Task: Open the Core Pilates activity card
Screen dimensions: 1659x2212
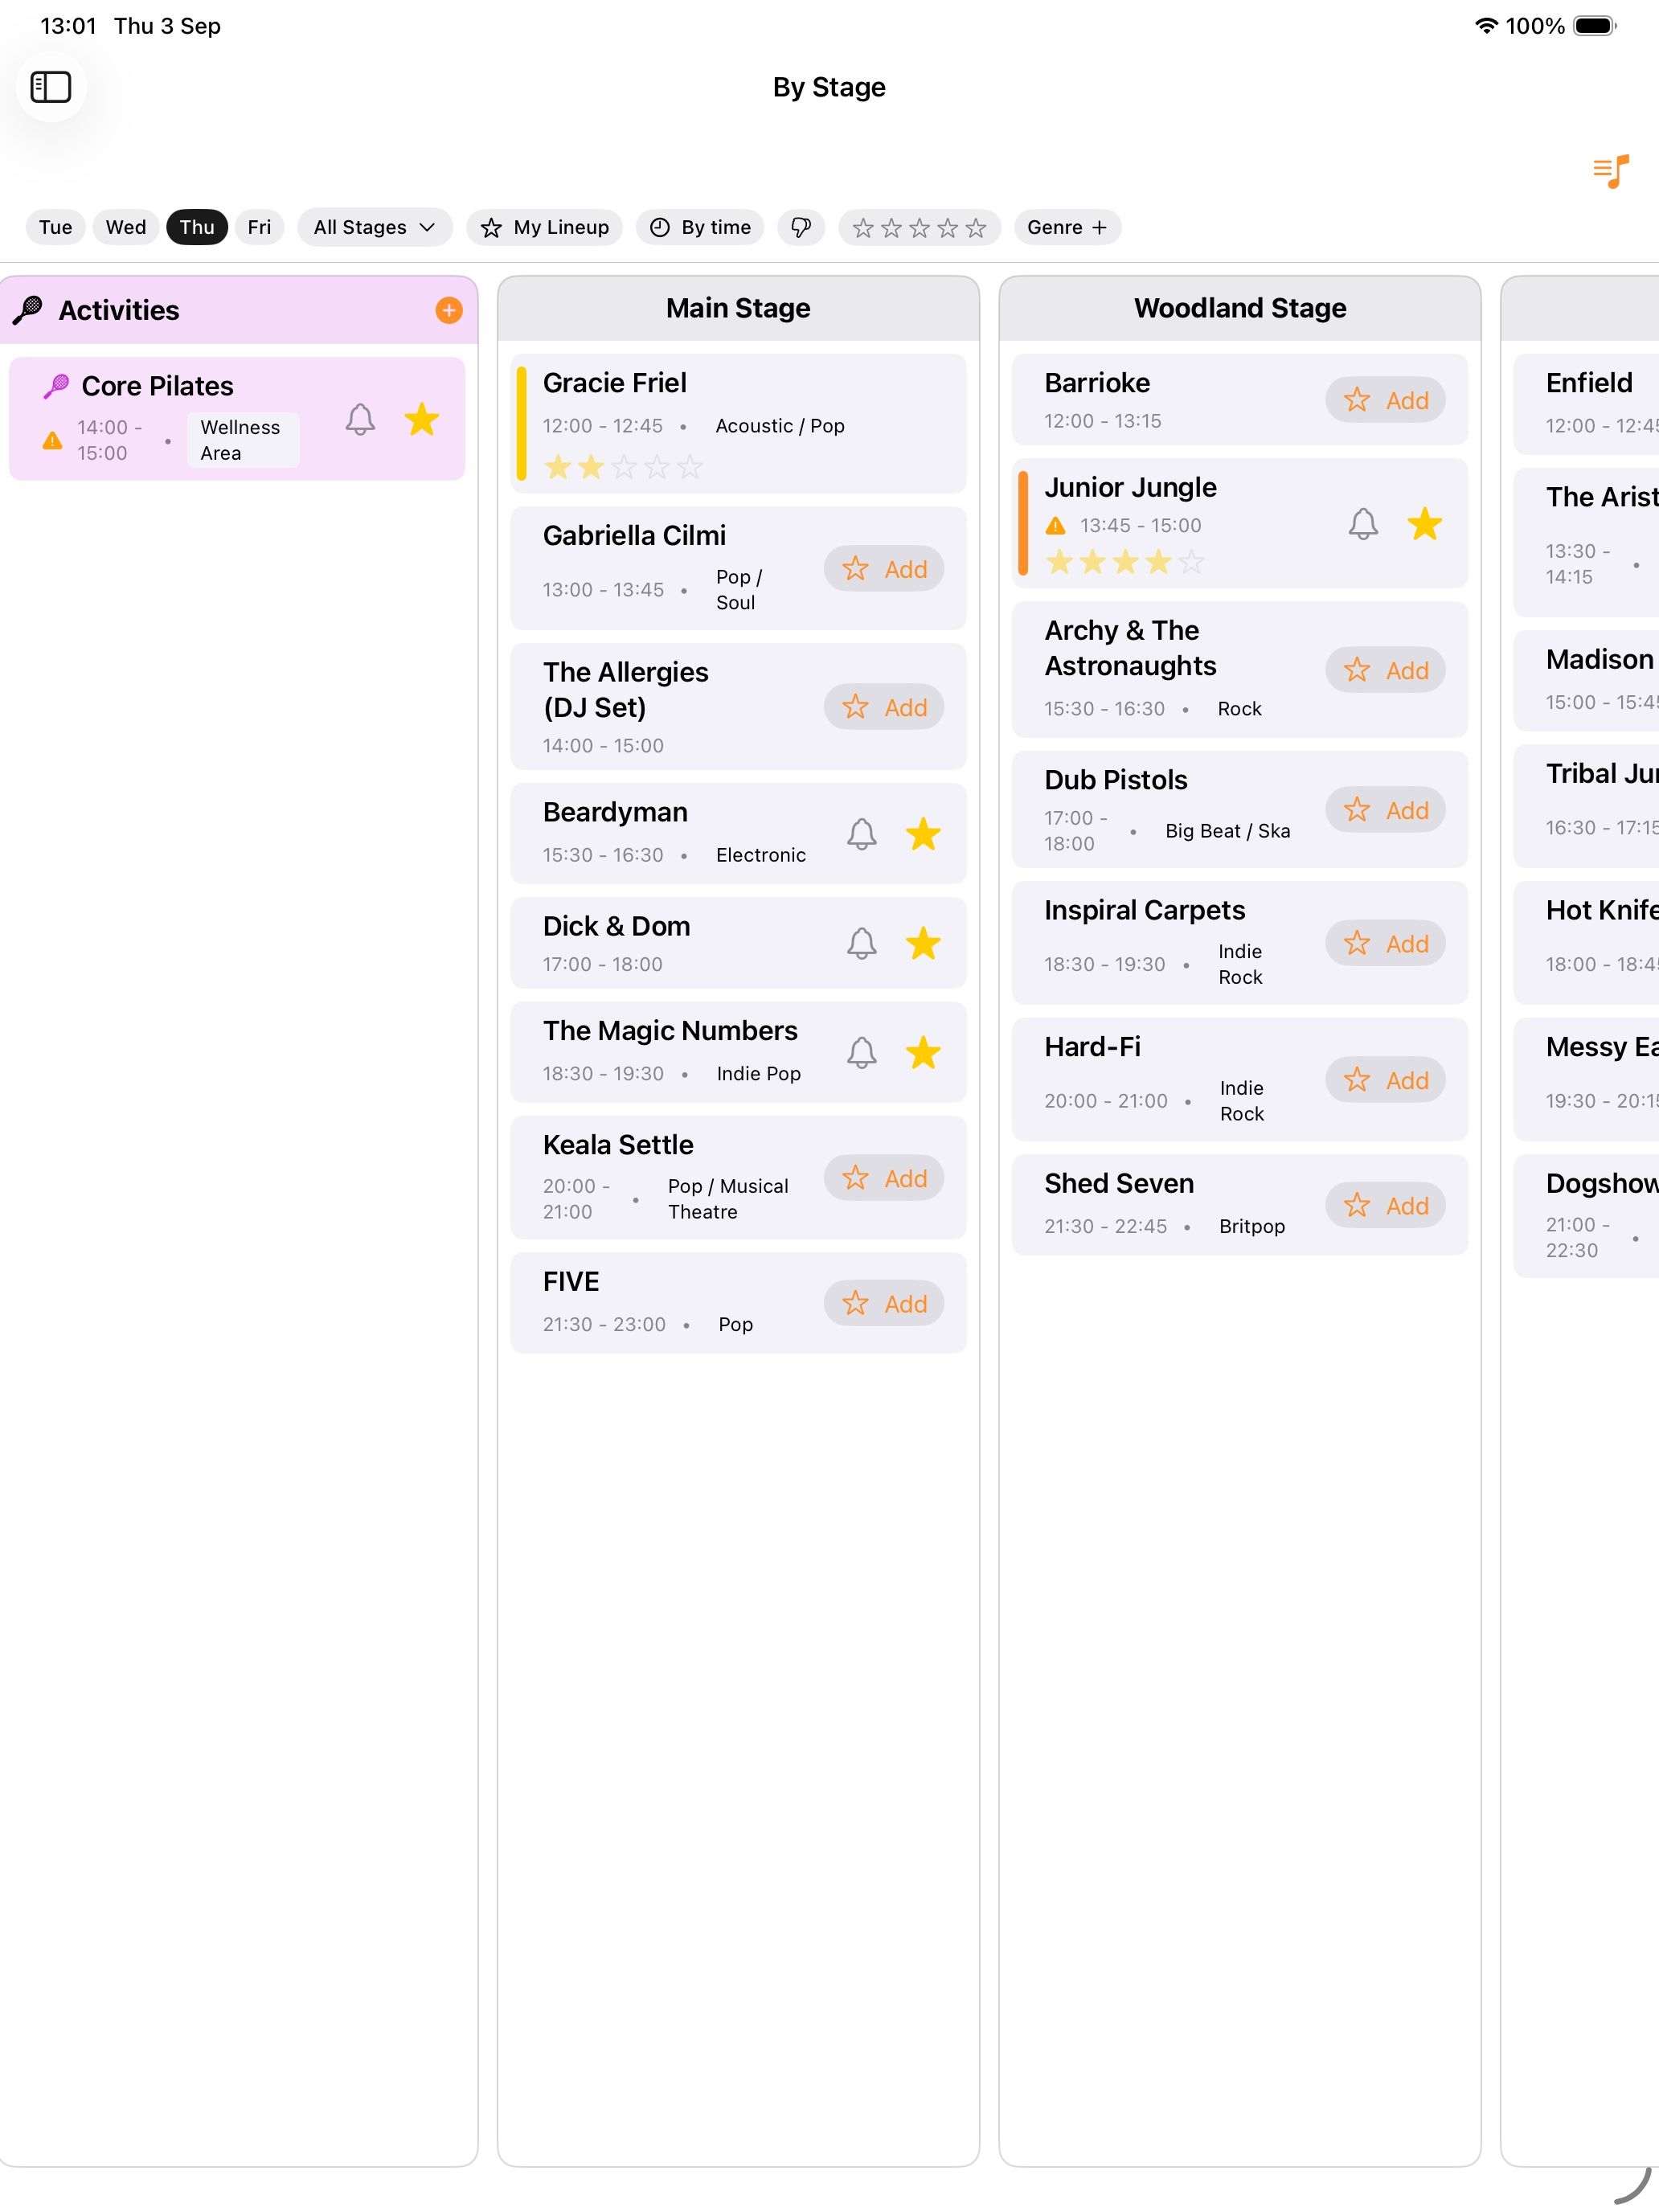Action: (237, 419)
